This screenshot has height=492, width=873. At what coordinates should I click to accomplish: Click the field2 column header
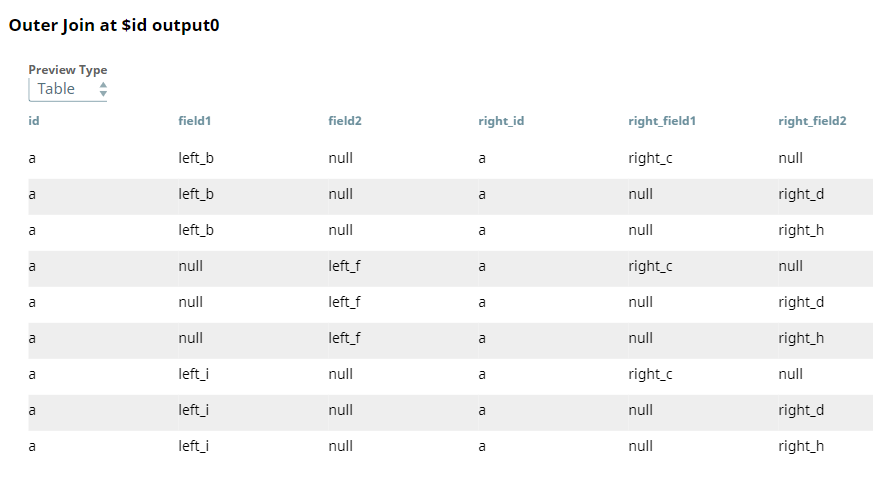[x=345, y=121]
